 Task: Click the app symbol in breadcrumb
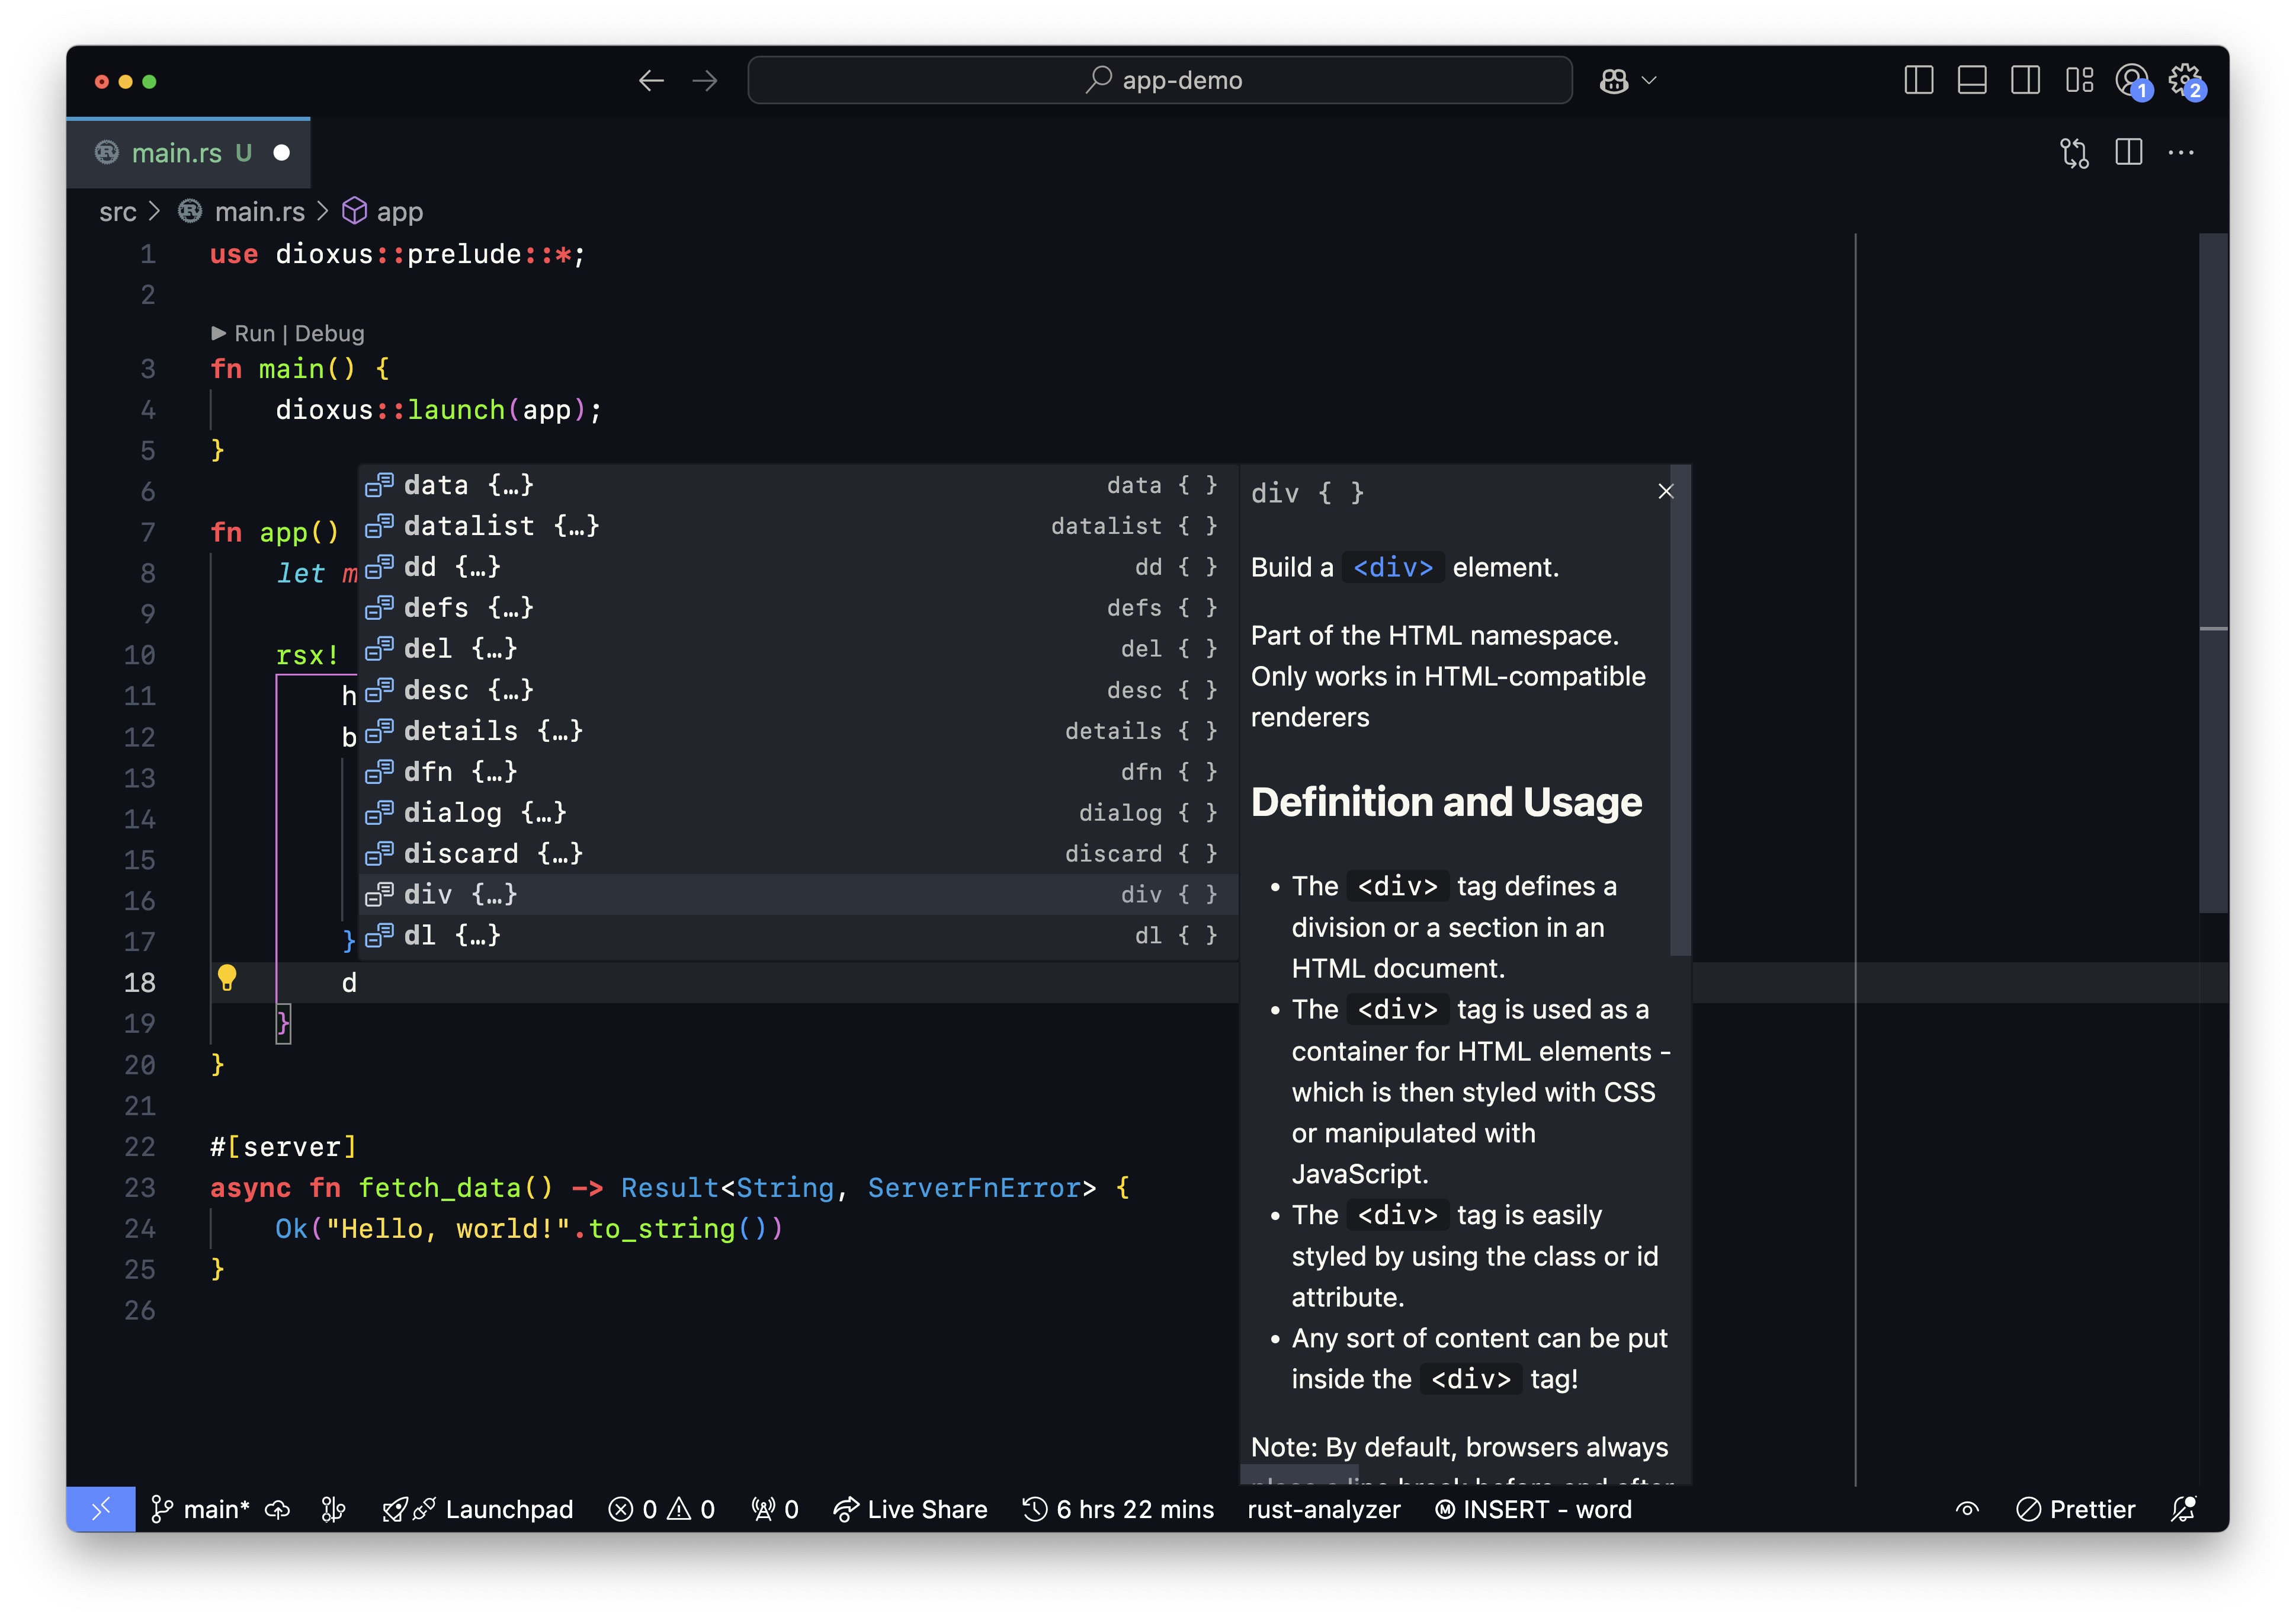398,212
